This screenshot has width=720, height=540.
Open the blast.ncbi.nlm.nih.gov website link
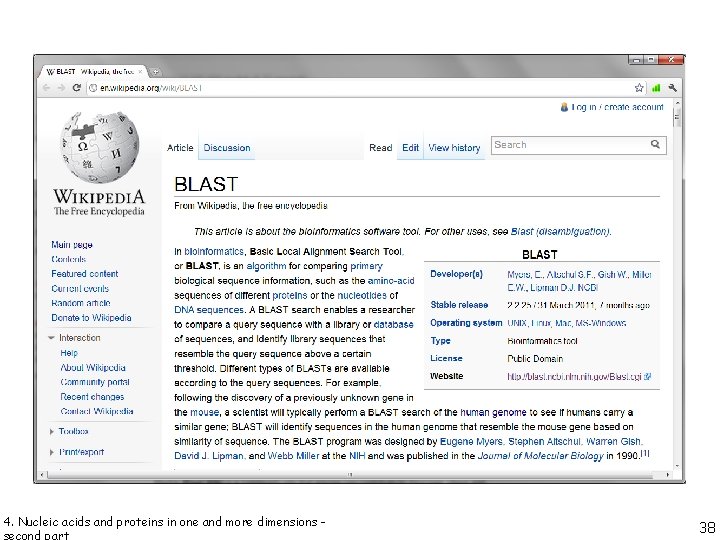574,377
